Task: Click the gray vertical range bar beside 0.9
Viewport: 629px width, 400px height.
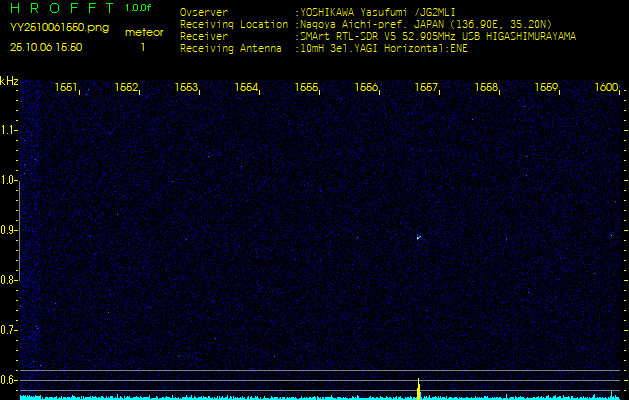Action: click(x=19, y=231)
